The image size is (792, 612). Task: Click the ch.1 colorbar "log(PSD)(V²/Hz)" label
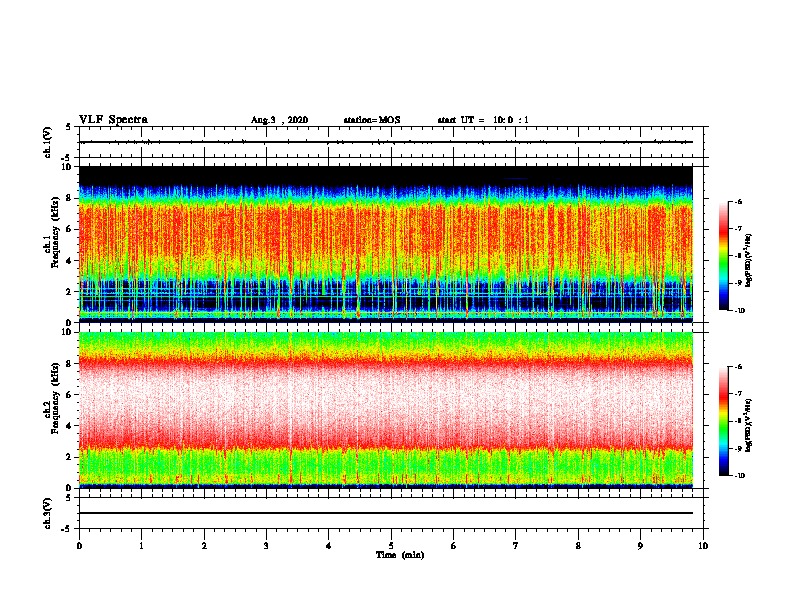pos(749,261)
